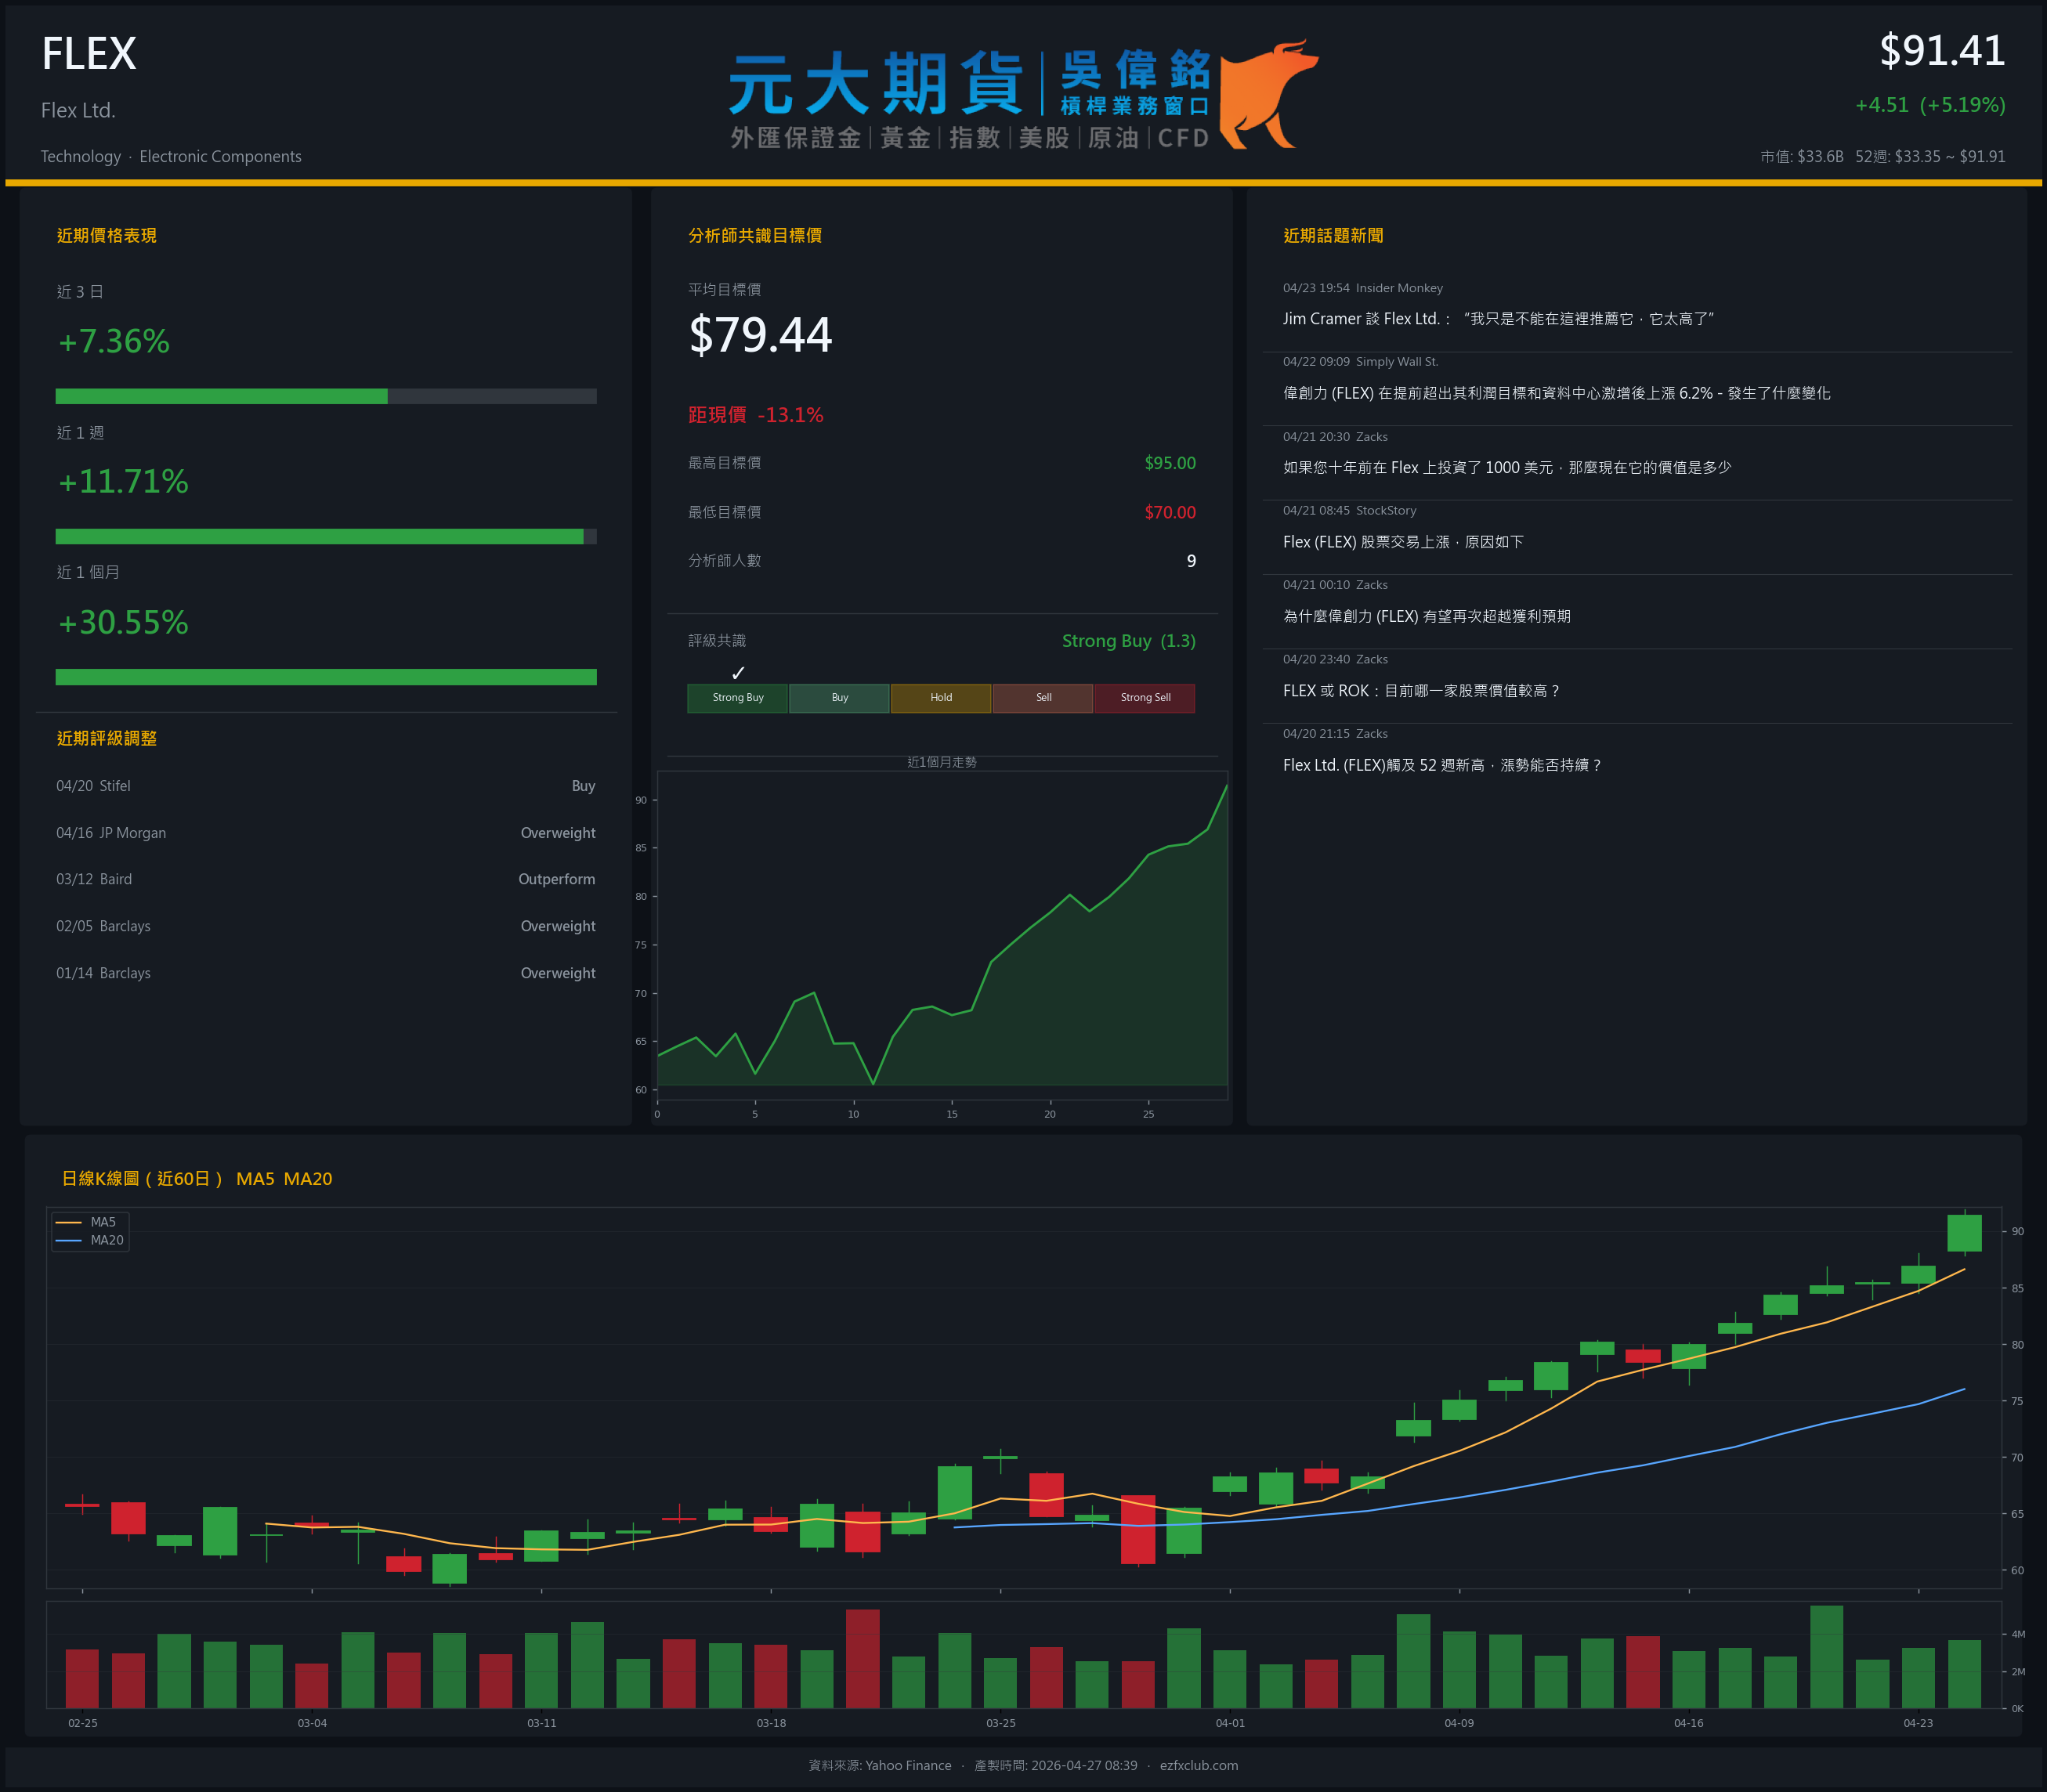Click the 近1個月走勢 chart title

[942, 762]
